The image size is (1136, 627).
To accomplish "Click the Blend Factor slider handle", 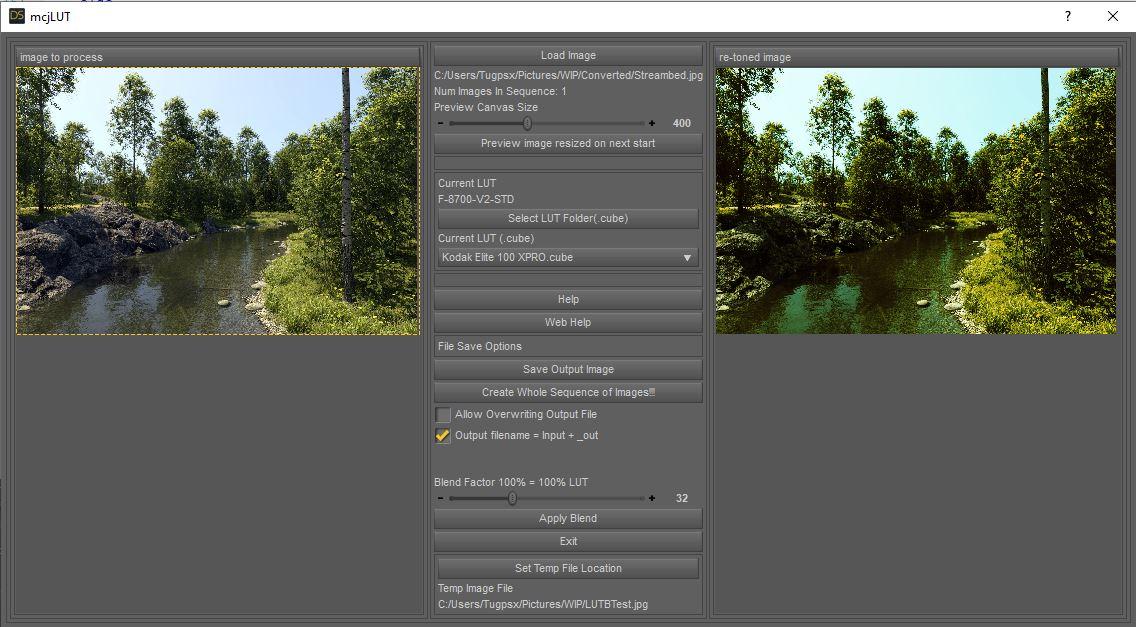I will pyautogui.click(x=512, y=499).
